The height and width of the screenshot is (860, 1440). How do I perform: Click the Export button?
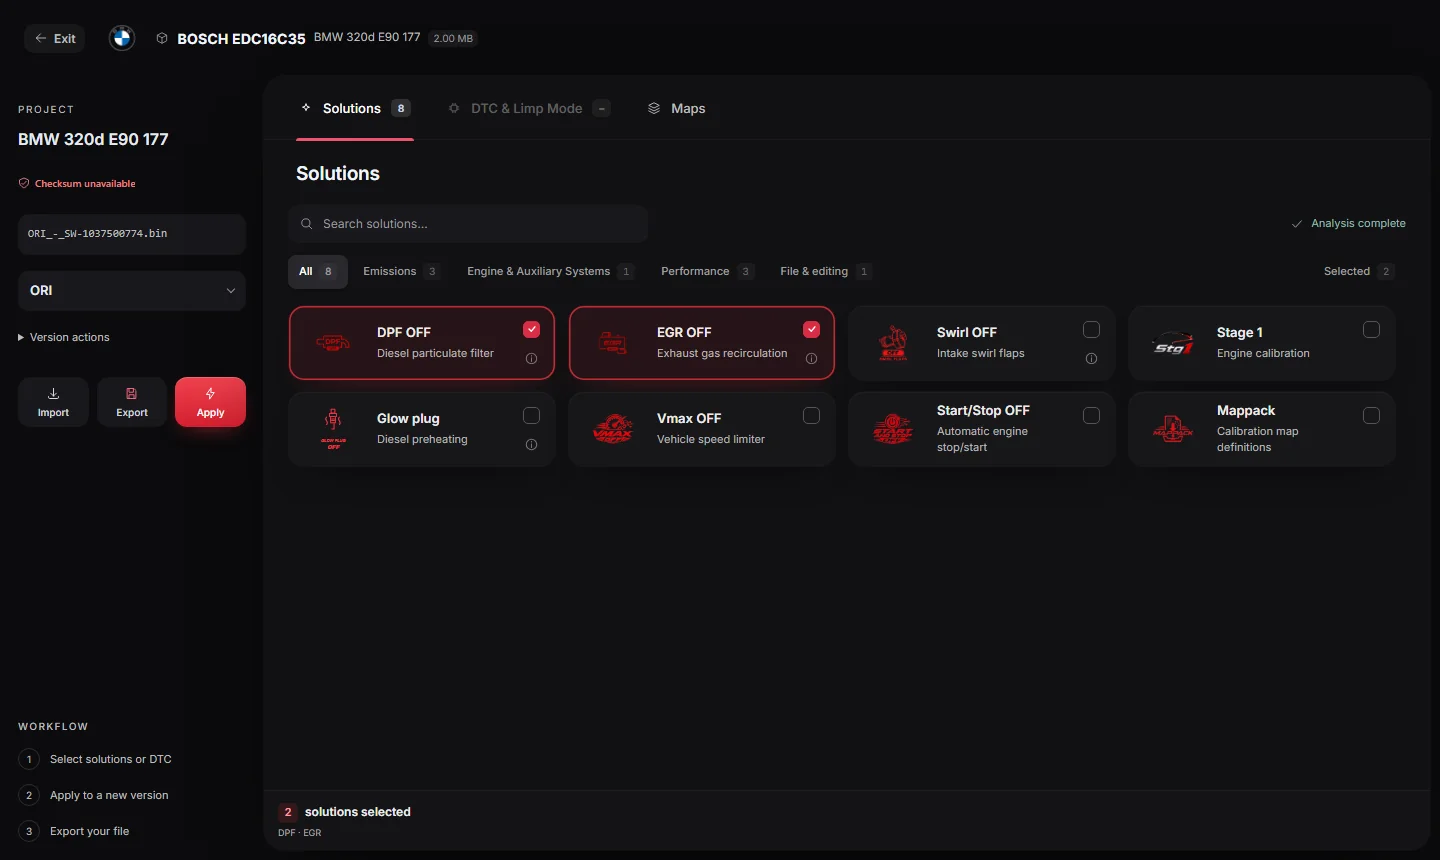(x=132, y=402)
